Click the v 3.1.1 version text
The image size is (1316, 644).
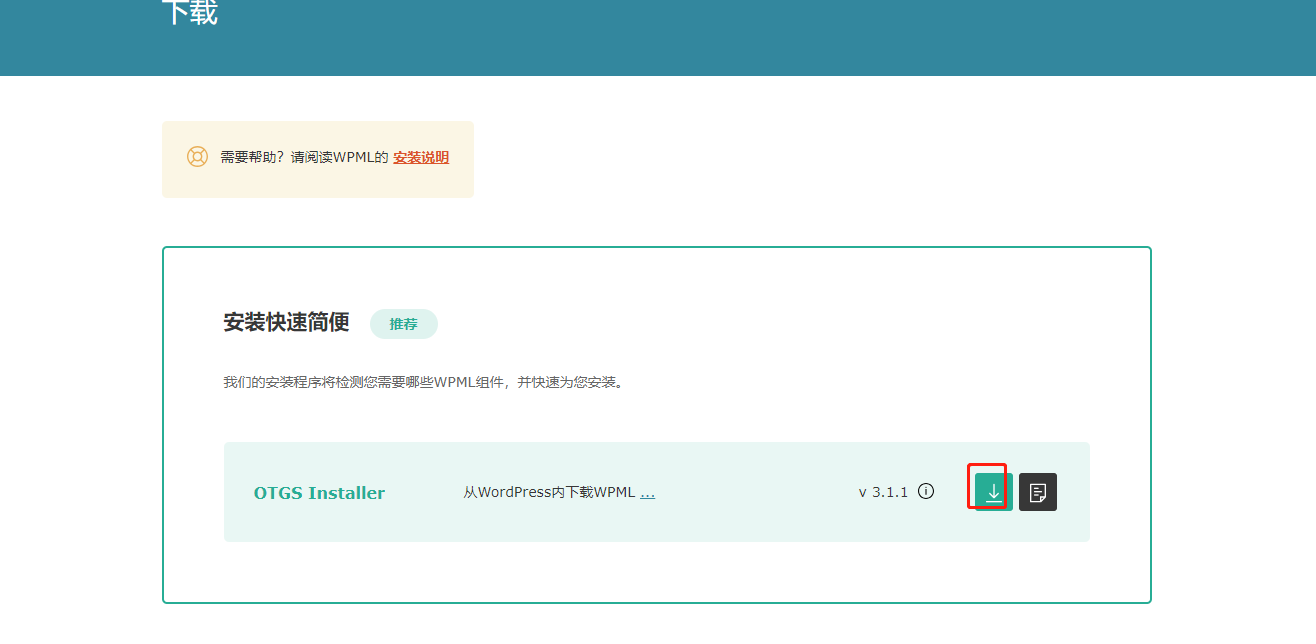(883, 492)
